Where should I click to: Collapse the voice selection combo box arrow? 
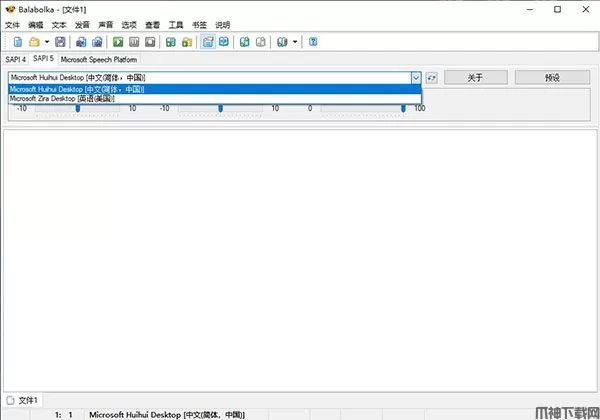415,77
